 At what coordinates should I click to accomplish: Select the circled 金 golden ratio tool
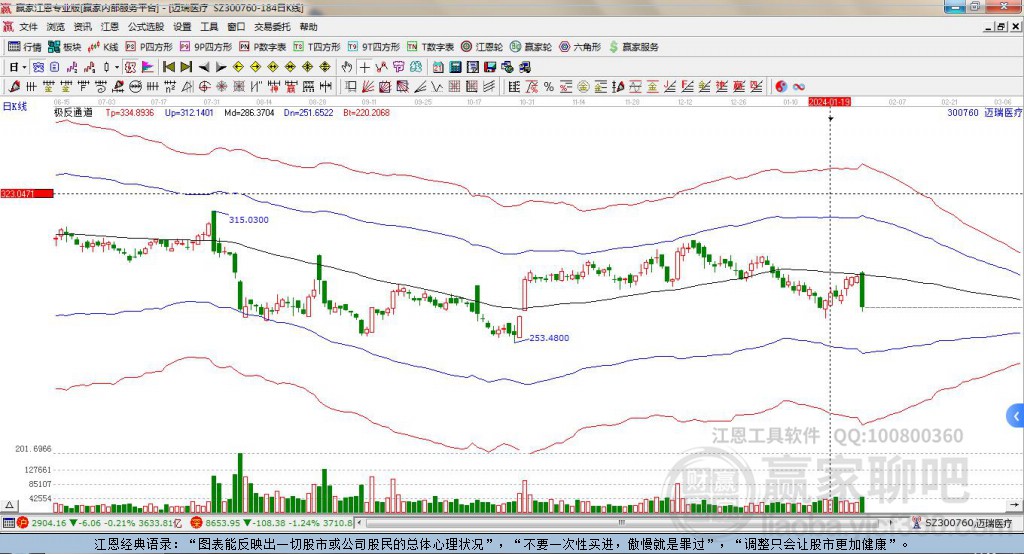coord(583,86)
